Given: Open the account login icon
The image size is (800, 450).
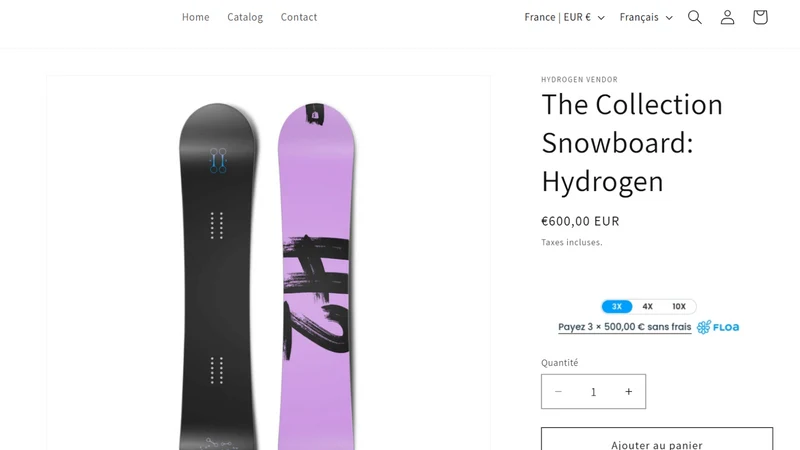Looking at the screenshot, I should coord(727,17).
